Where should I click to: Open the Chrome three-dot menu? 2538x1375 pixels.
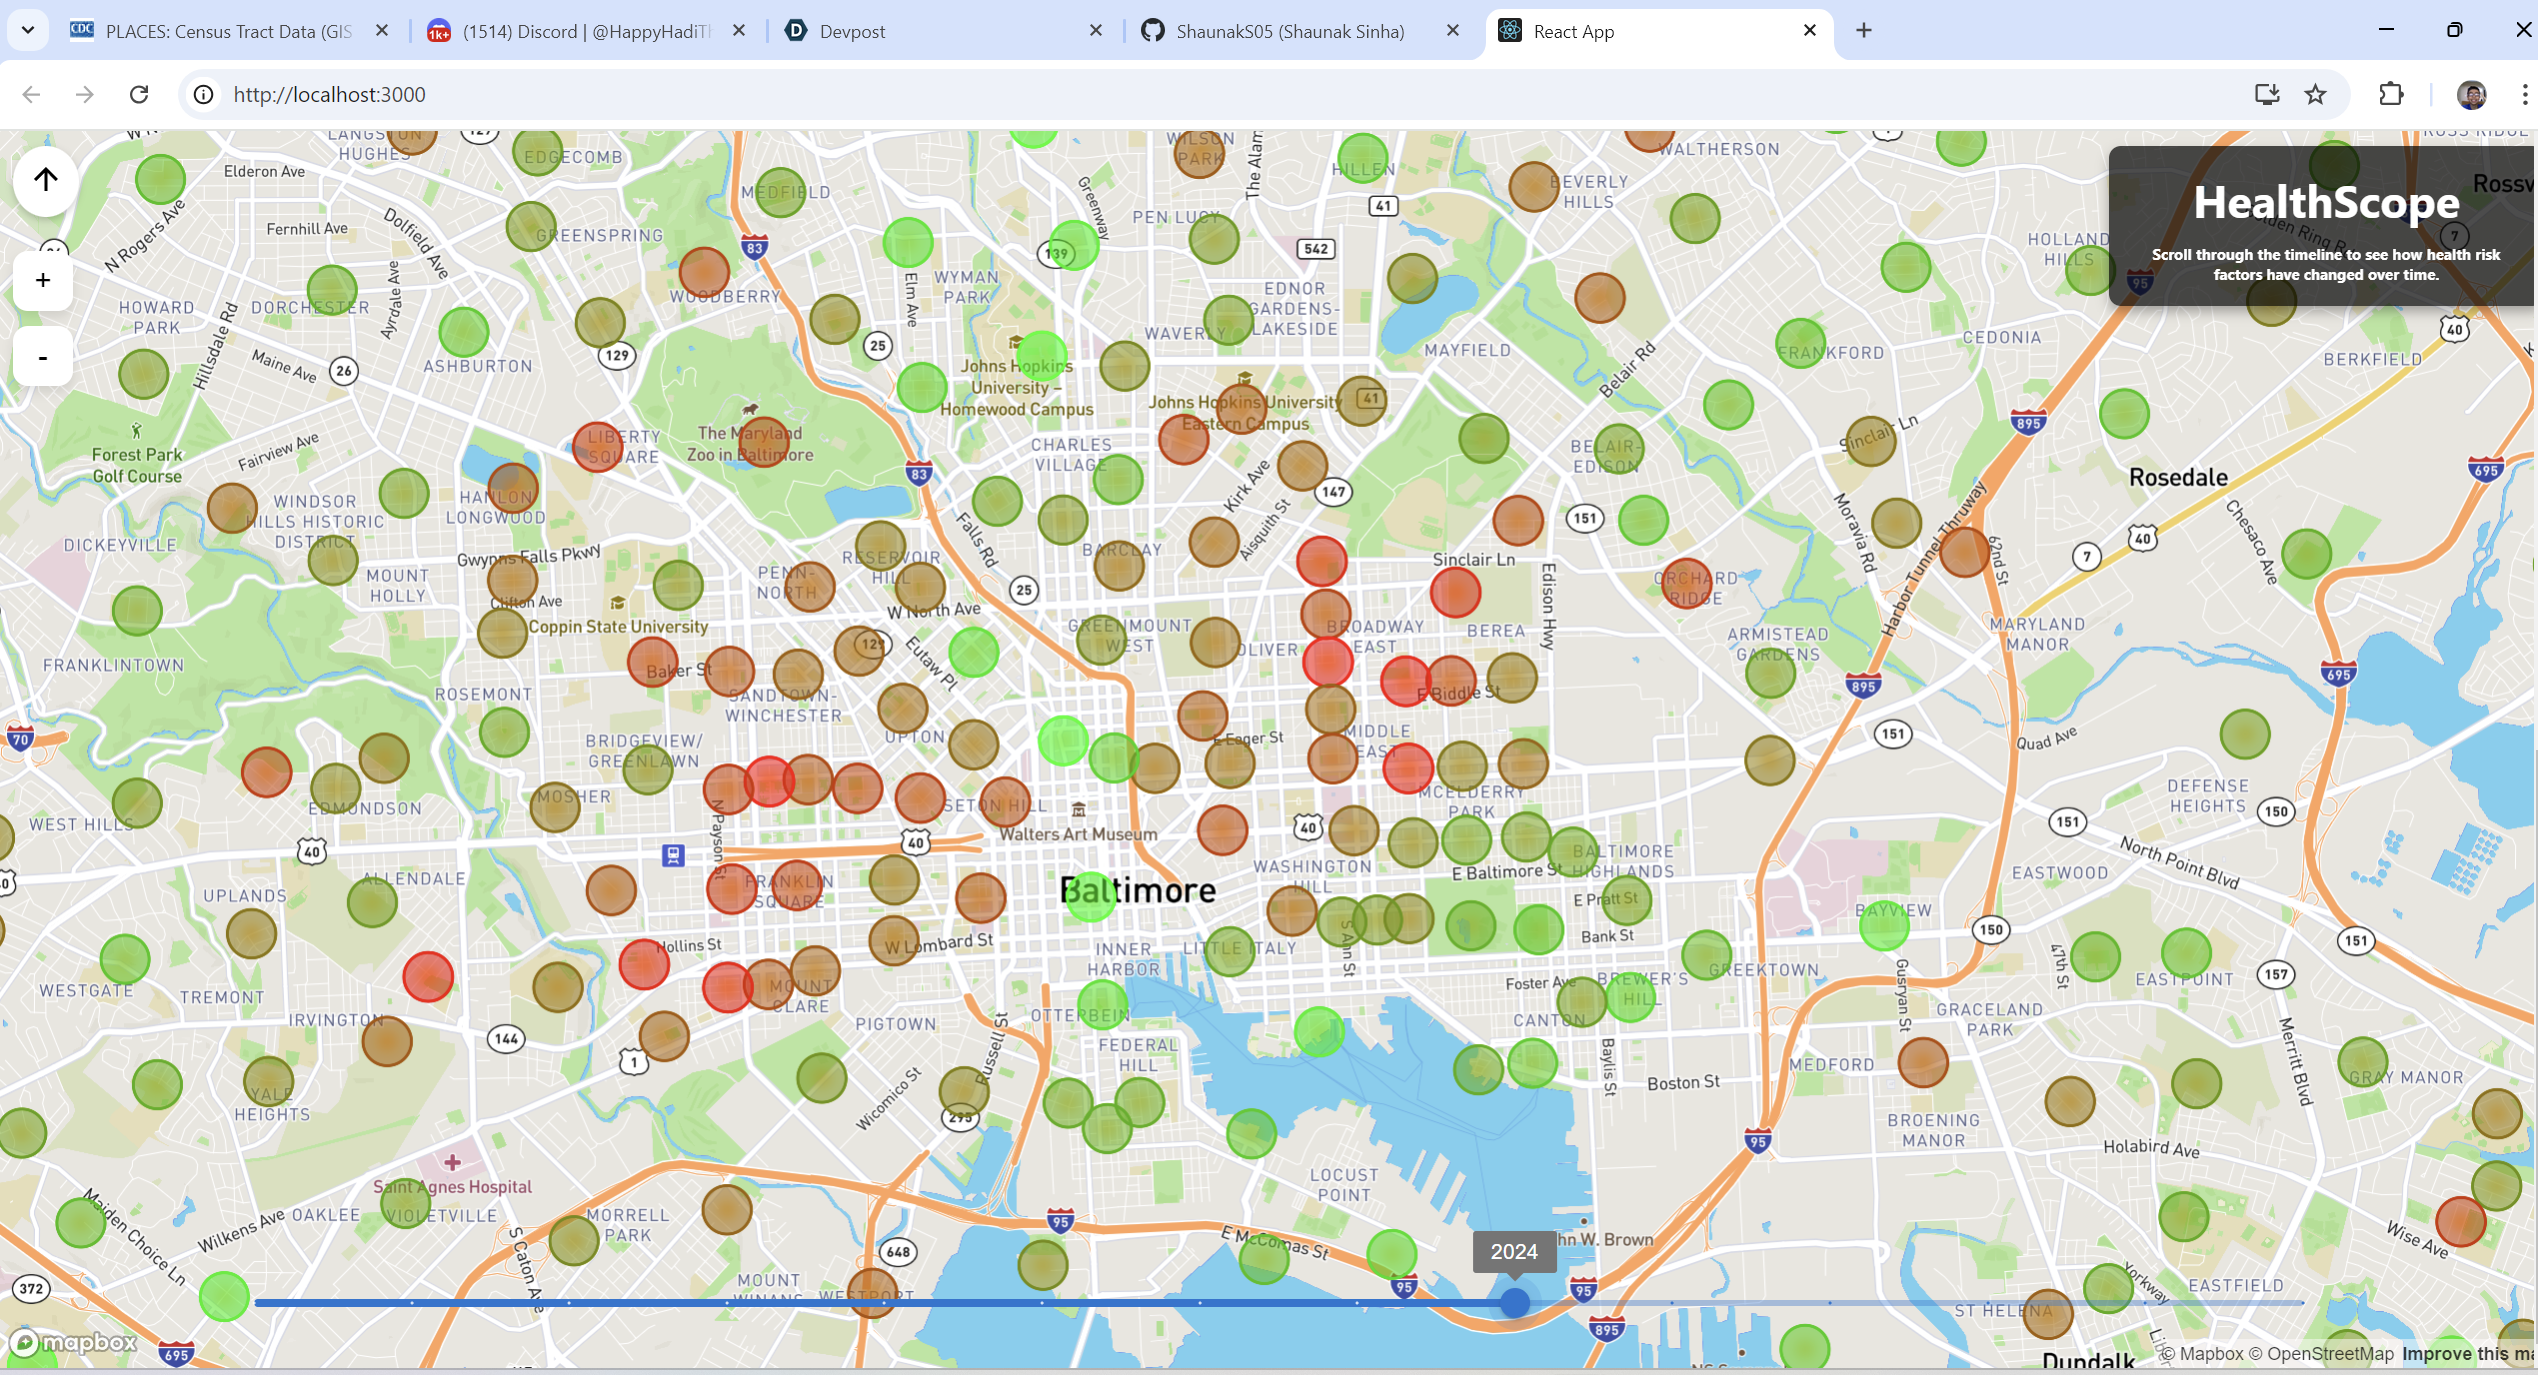pyautogui.click(x=2524, y=94)
